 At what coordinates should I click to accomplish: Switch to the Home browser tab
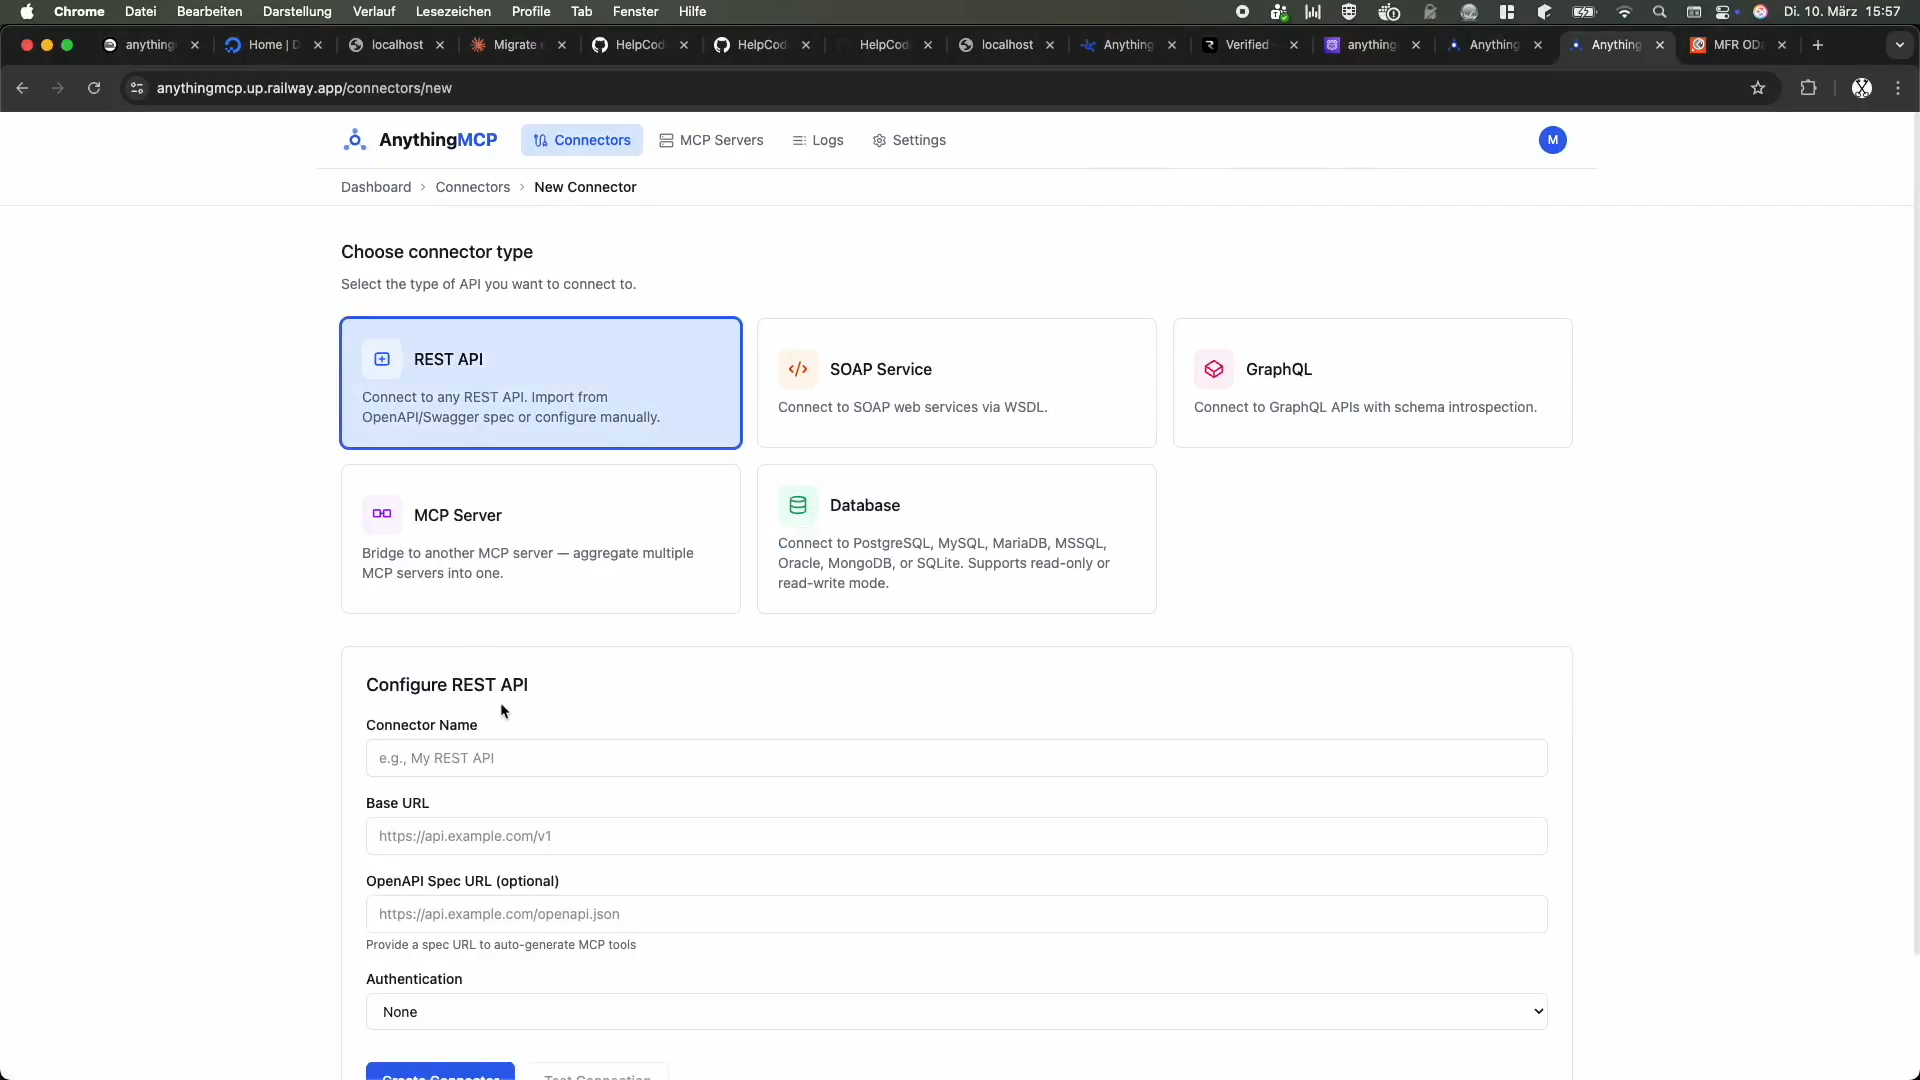coord(275,45)
